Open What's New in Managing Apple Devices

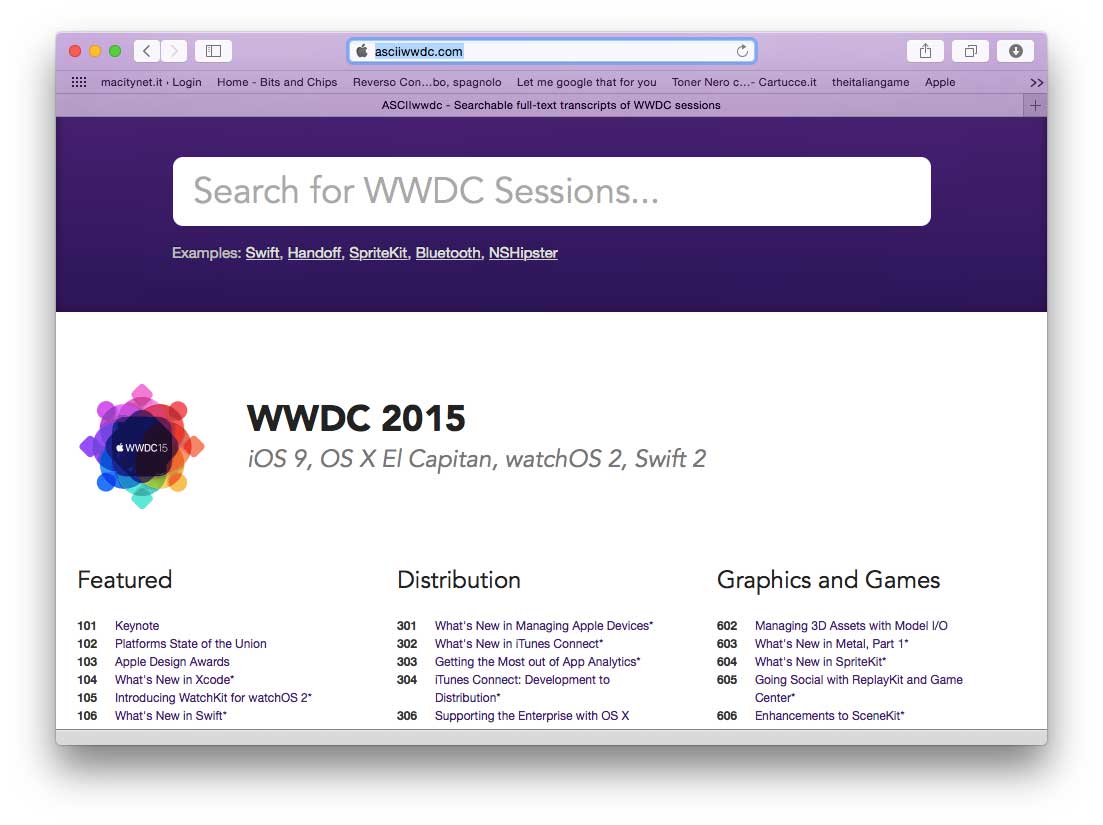(544, 625)
